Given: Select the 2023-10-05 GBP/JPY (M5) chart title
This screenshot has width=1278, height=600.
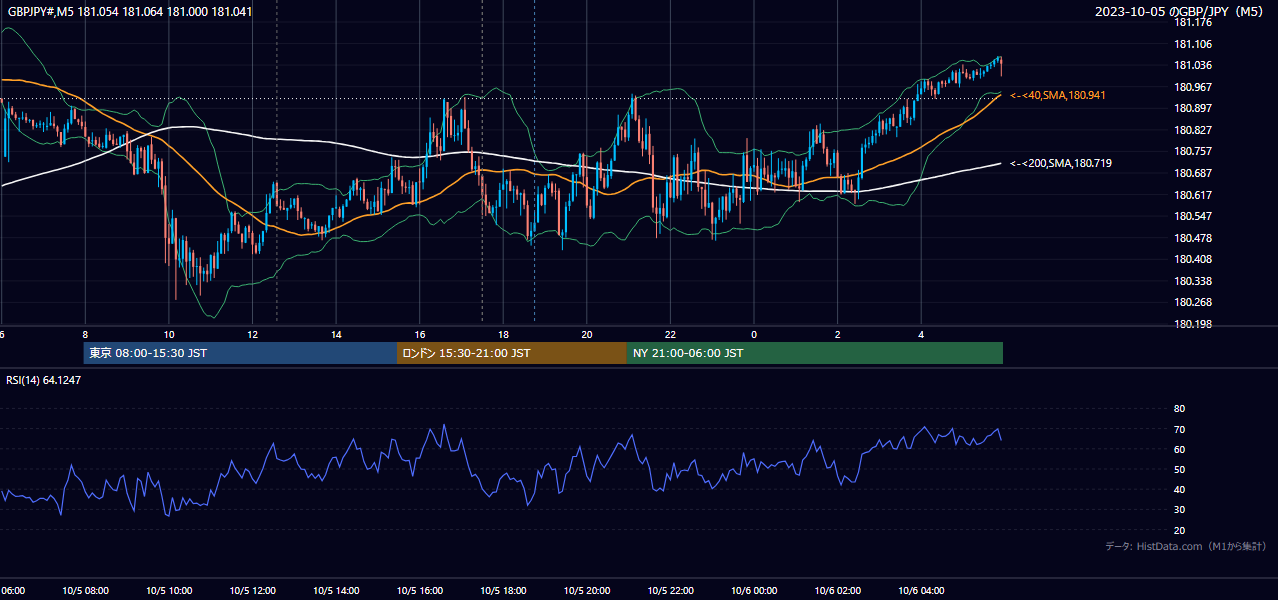Looking at the screenshot, I should [x=1181, y=12].
